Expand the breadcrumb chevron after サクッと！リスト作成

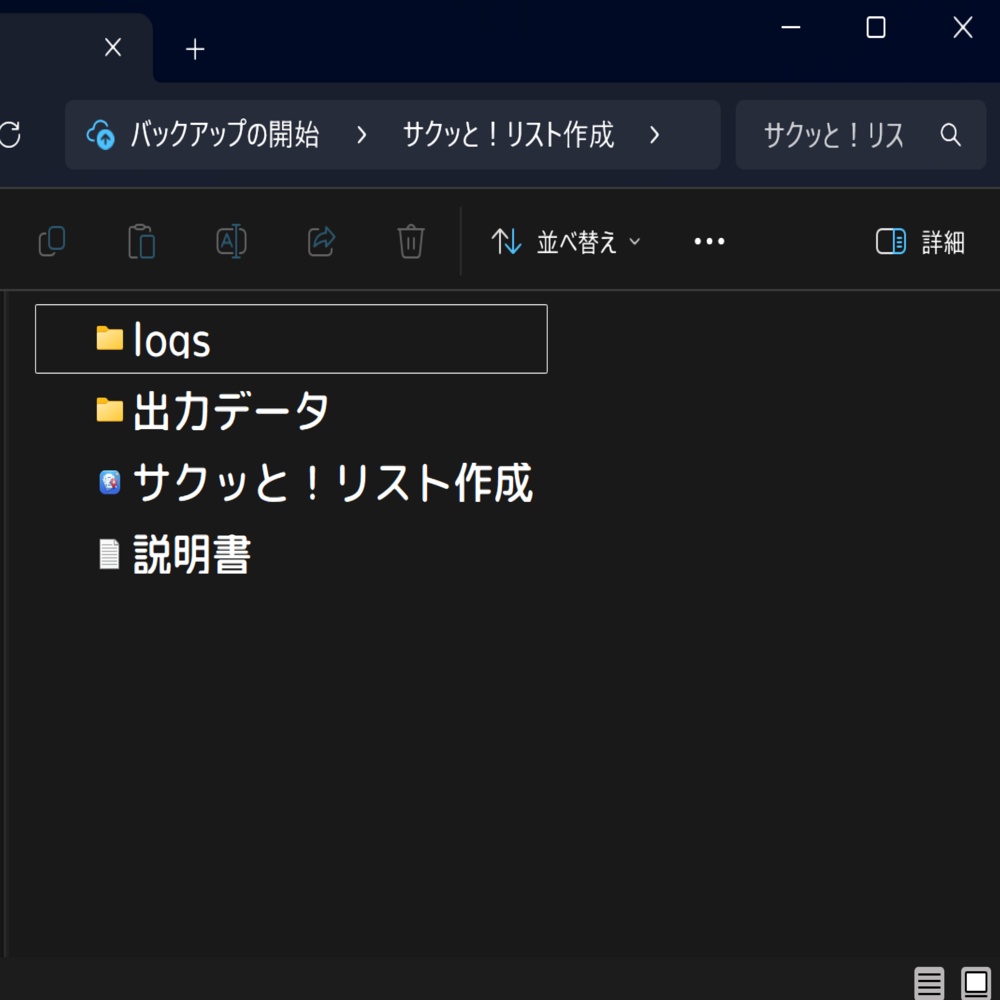[655, 135]
